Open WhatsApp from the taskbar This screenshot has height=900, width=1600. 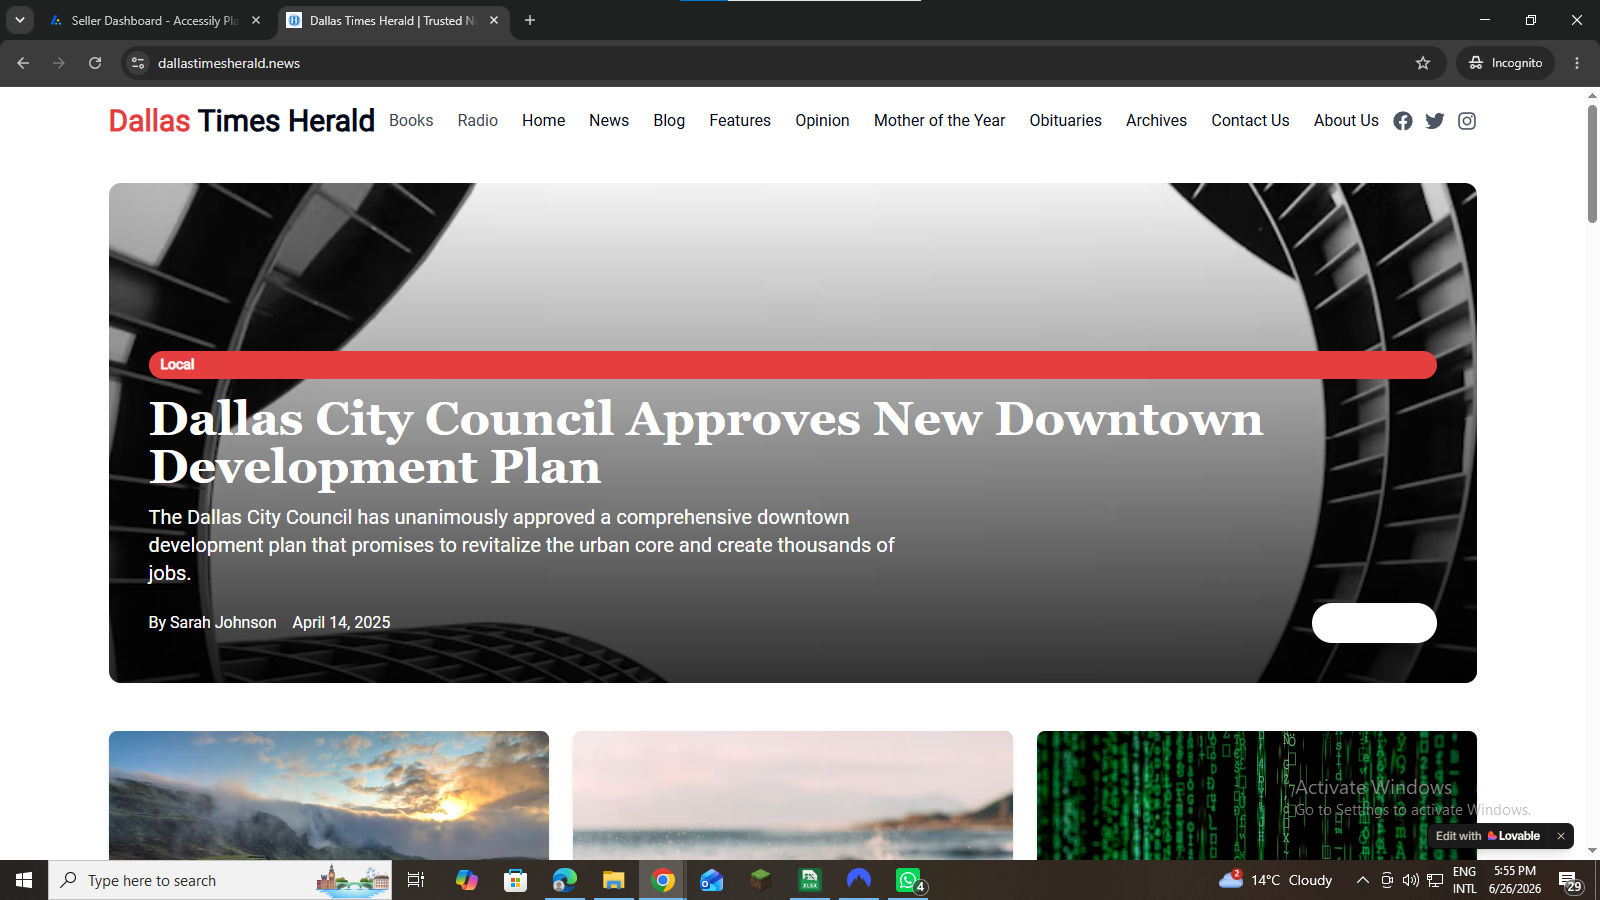[908, 880]
